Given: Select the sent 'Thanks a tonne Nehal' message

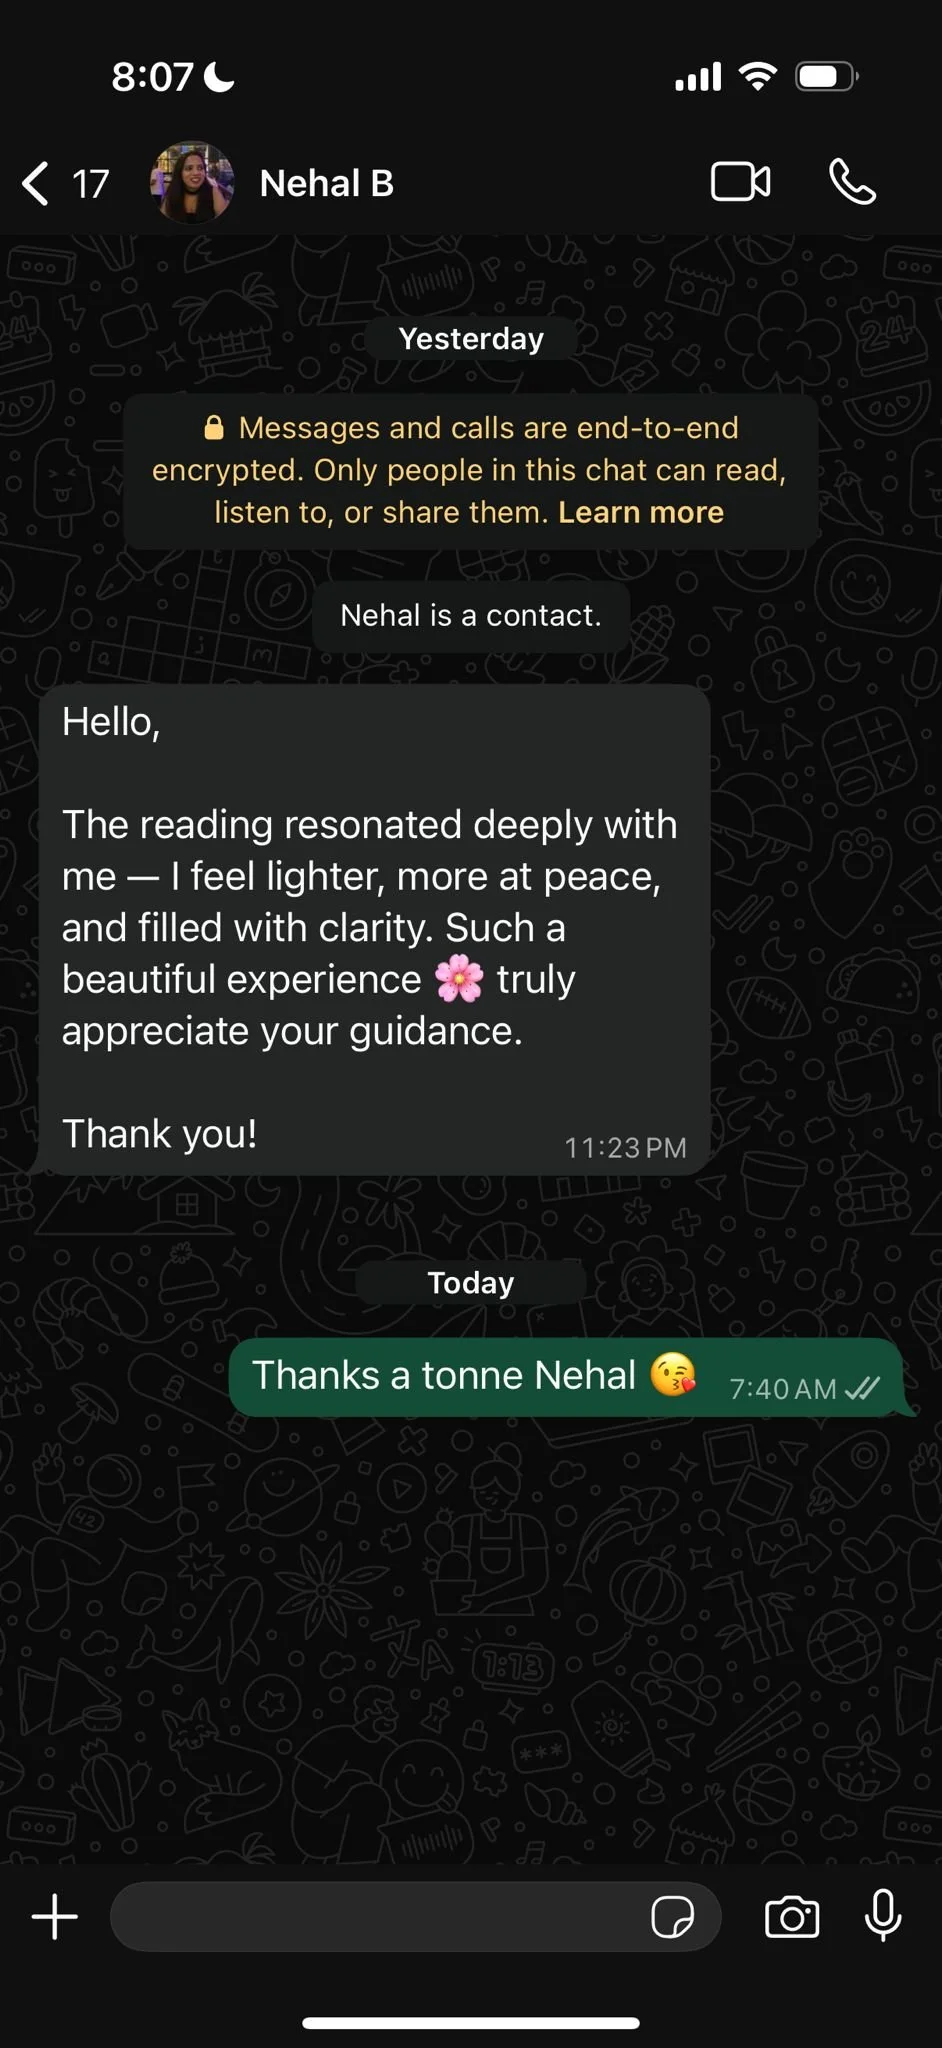Looking at the screenshot, I should click(x=566, y=1377).
